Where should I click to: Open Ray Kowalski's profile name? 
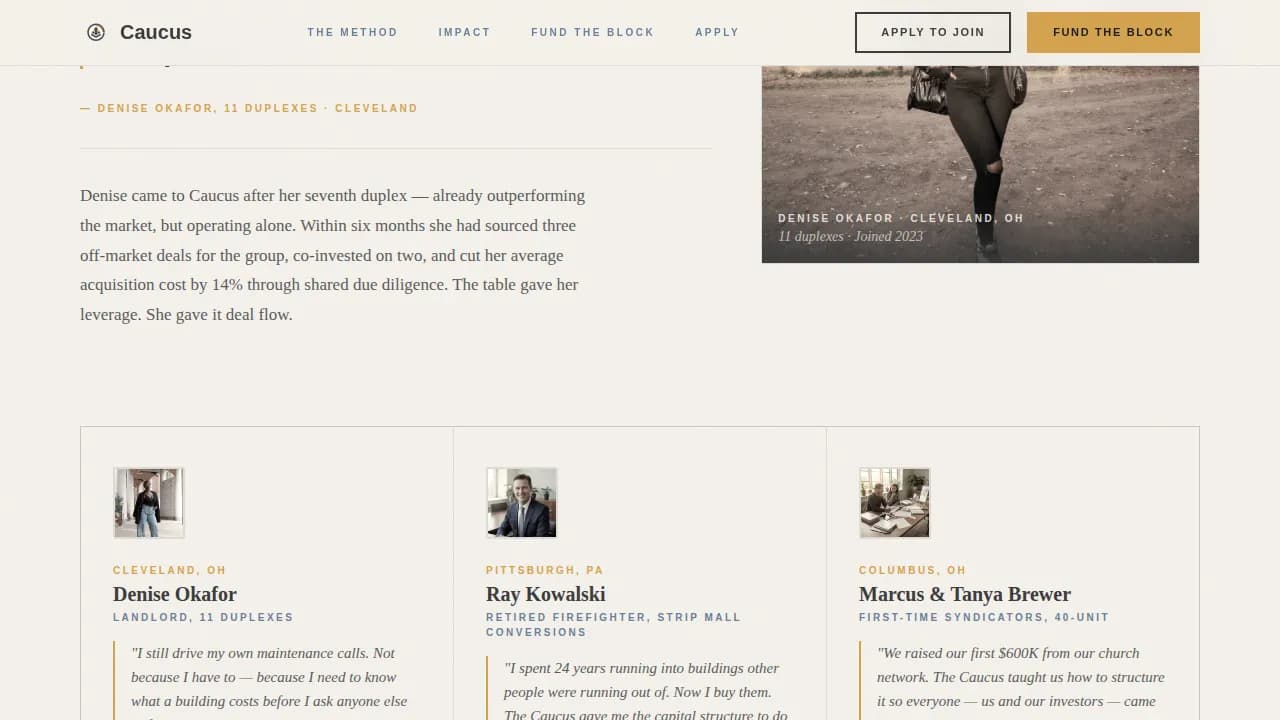pyautogui.click(x=545, y=594)
